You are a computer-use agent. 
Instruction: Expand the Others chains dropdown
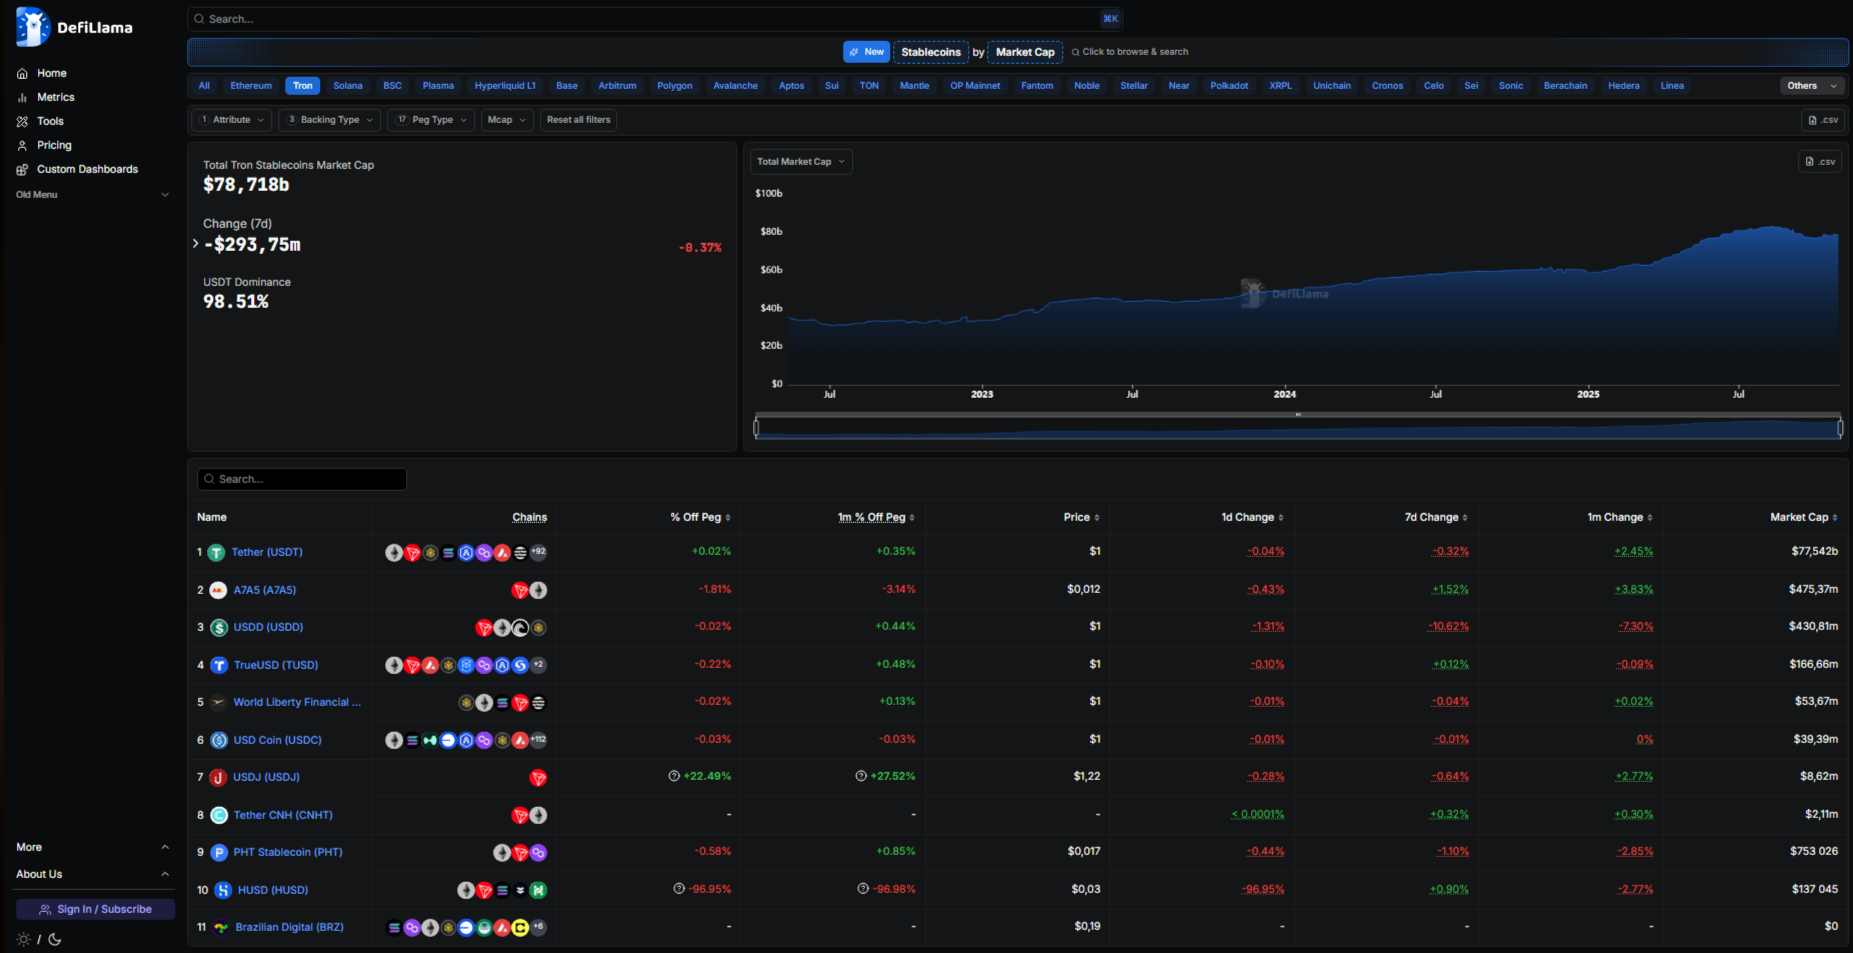1811,86
